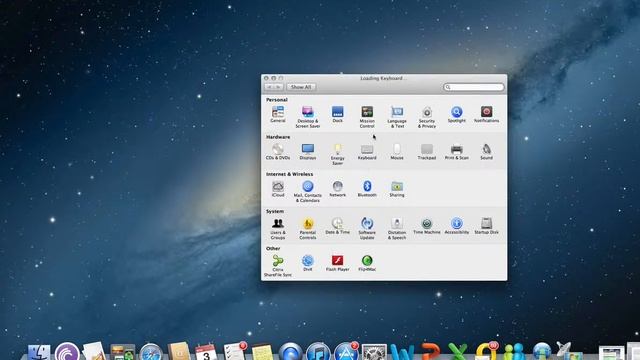The height and width of the screenshot is (360, 640).
Task: Open Sound preferences
Action: pos(486,151)
